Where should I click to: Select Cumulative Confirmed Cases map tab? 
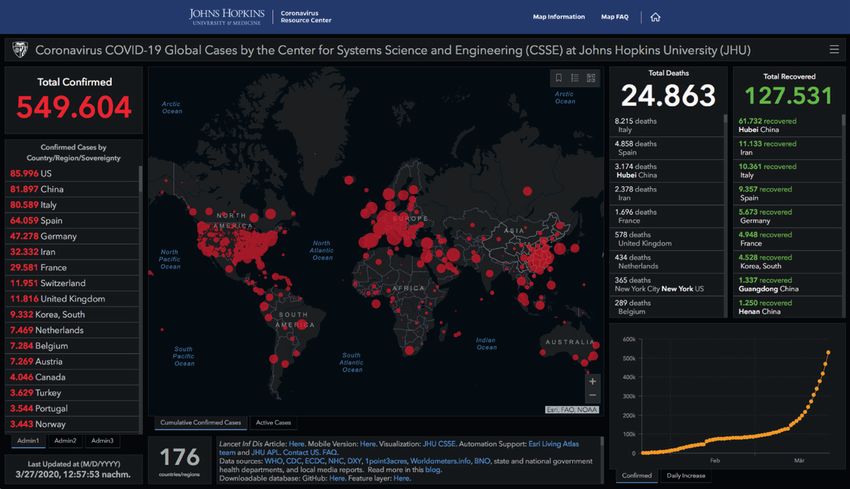coord(201,422)
